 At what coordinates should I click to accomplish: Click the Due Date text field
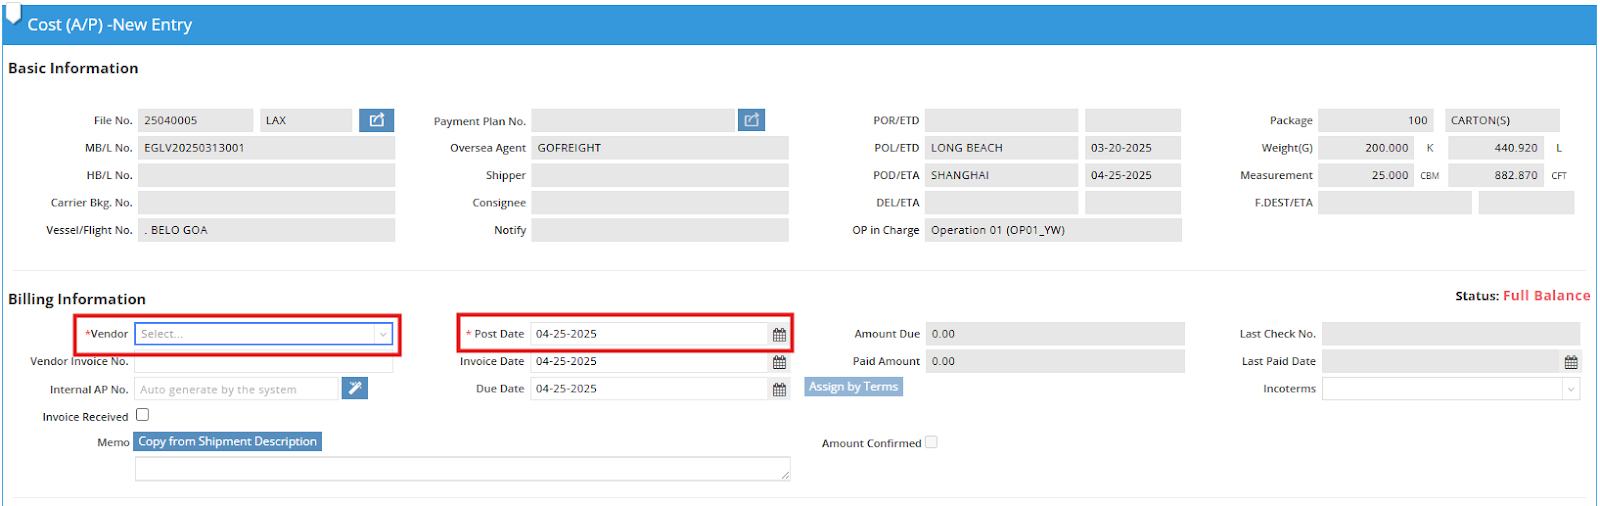(x=648, y=389)
